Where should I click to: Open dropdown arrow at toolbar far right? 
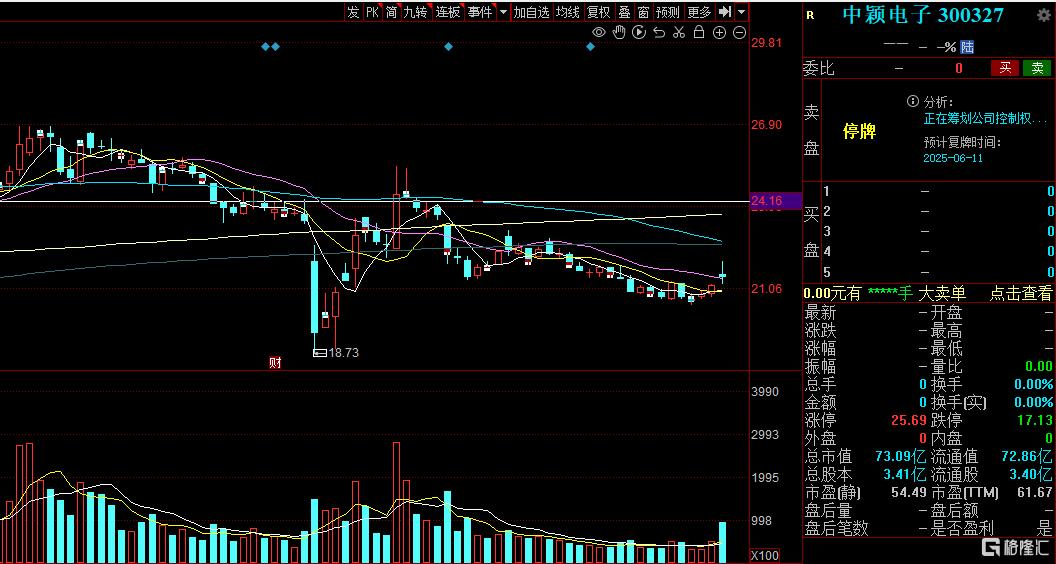tap(741, 11)
